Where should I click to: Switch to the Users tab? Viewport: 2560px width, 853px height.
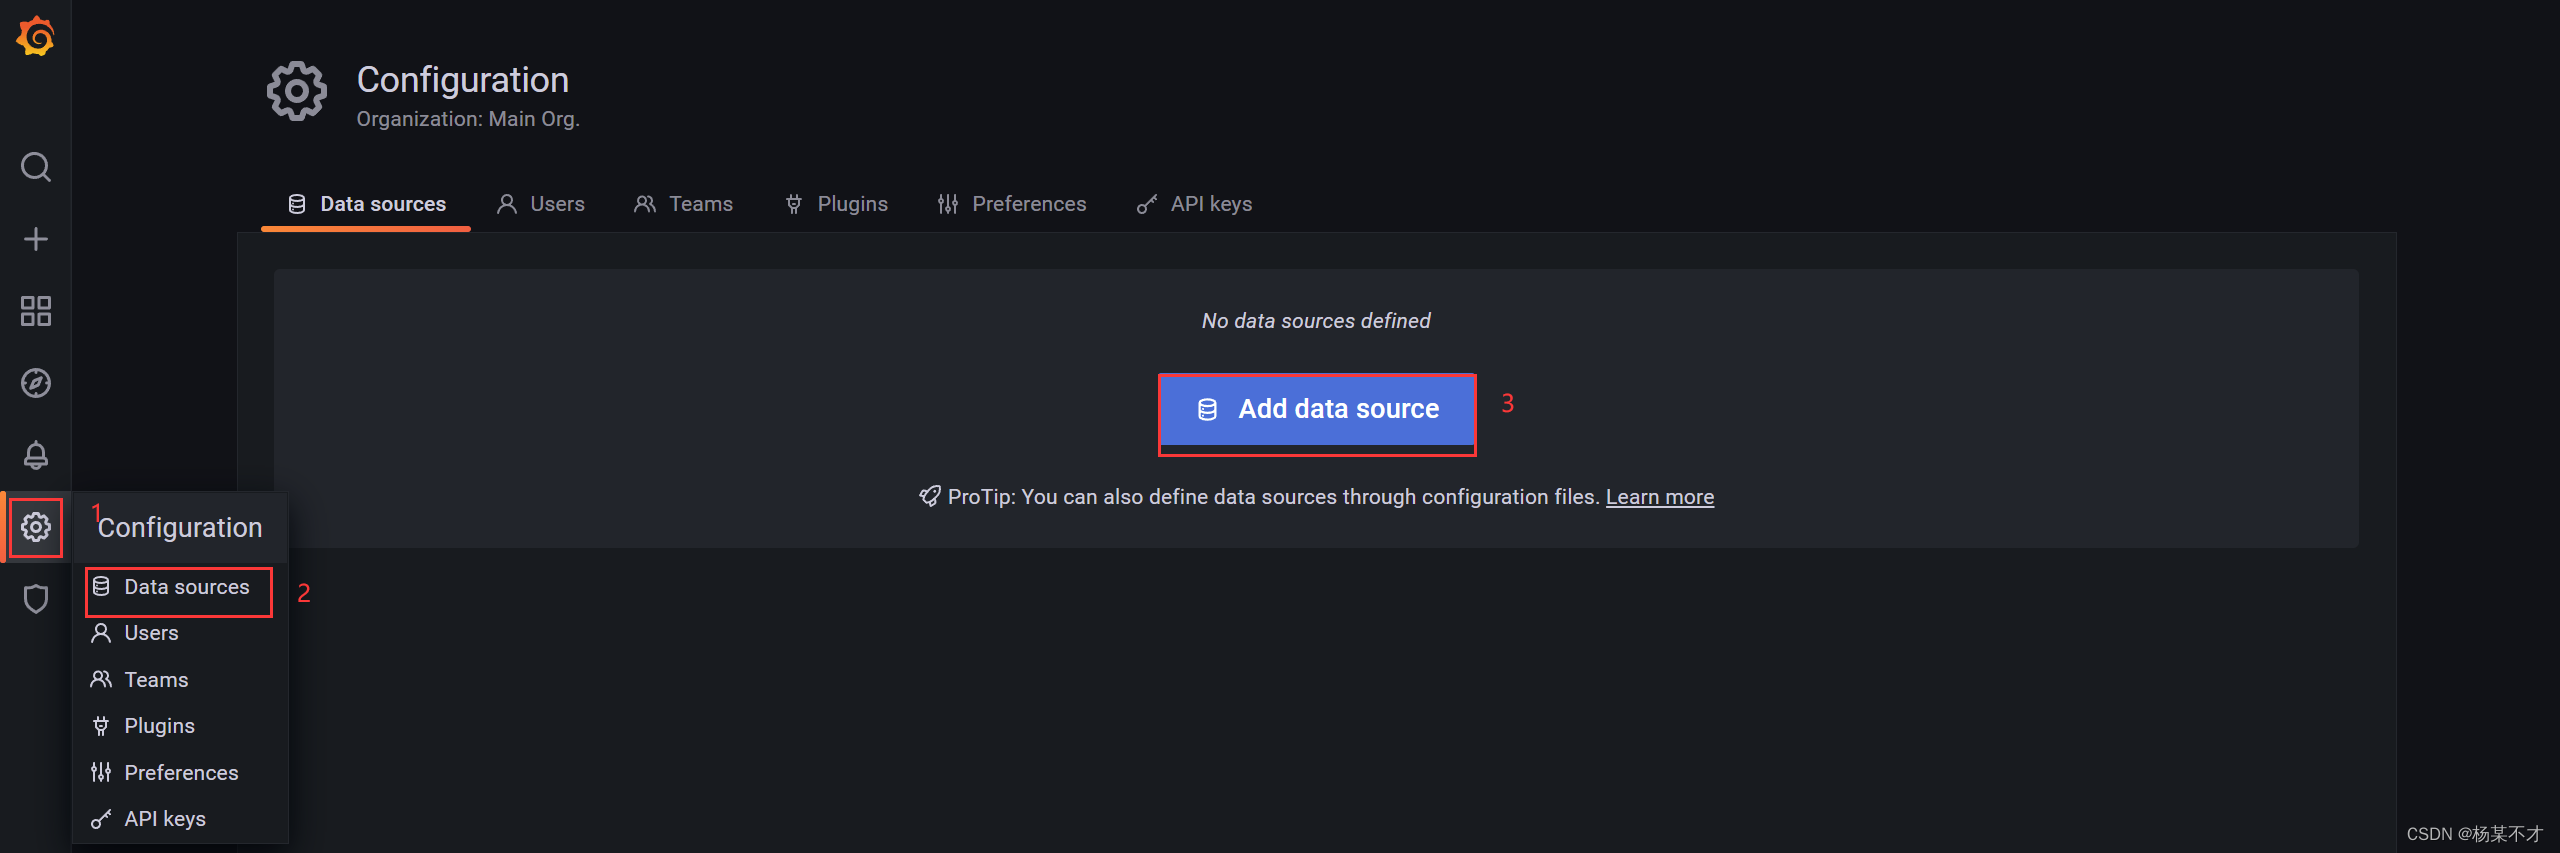point(541,204)
